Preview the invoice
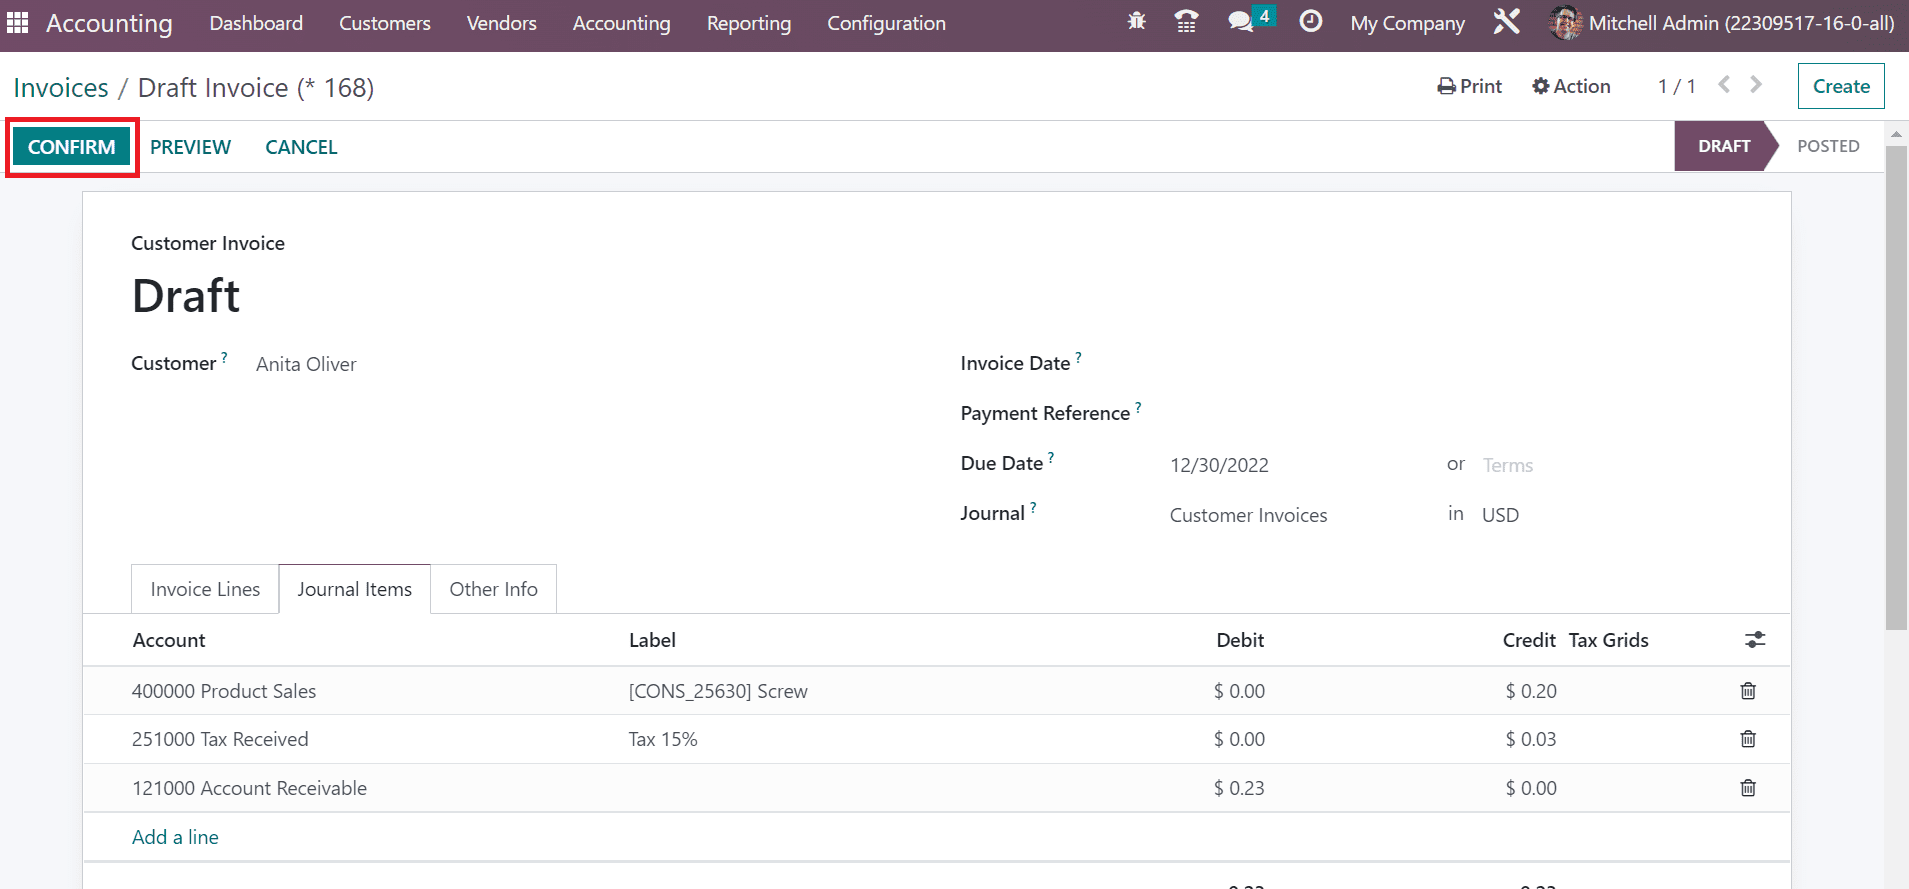Viewport: 1909px width, 889px height. pyautogui.click(x=190, y=147)
